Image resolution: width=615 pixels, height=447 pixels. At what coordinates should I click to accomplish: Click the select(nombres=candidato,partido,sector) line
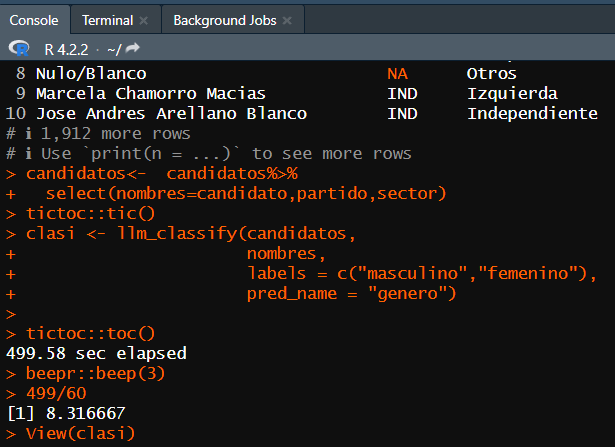coord(246,193)
